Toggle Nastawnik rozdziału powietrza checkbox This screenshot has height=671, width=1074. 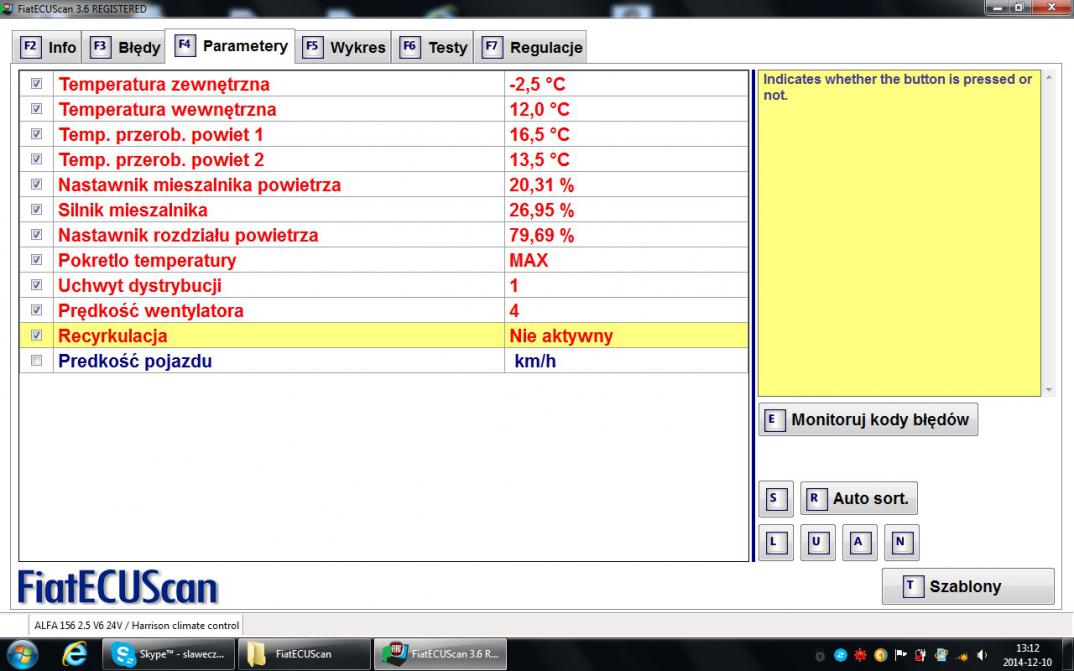(x=36, y=235)
